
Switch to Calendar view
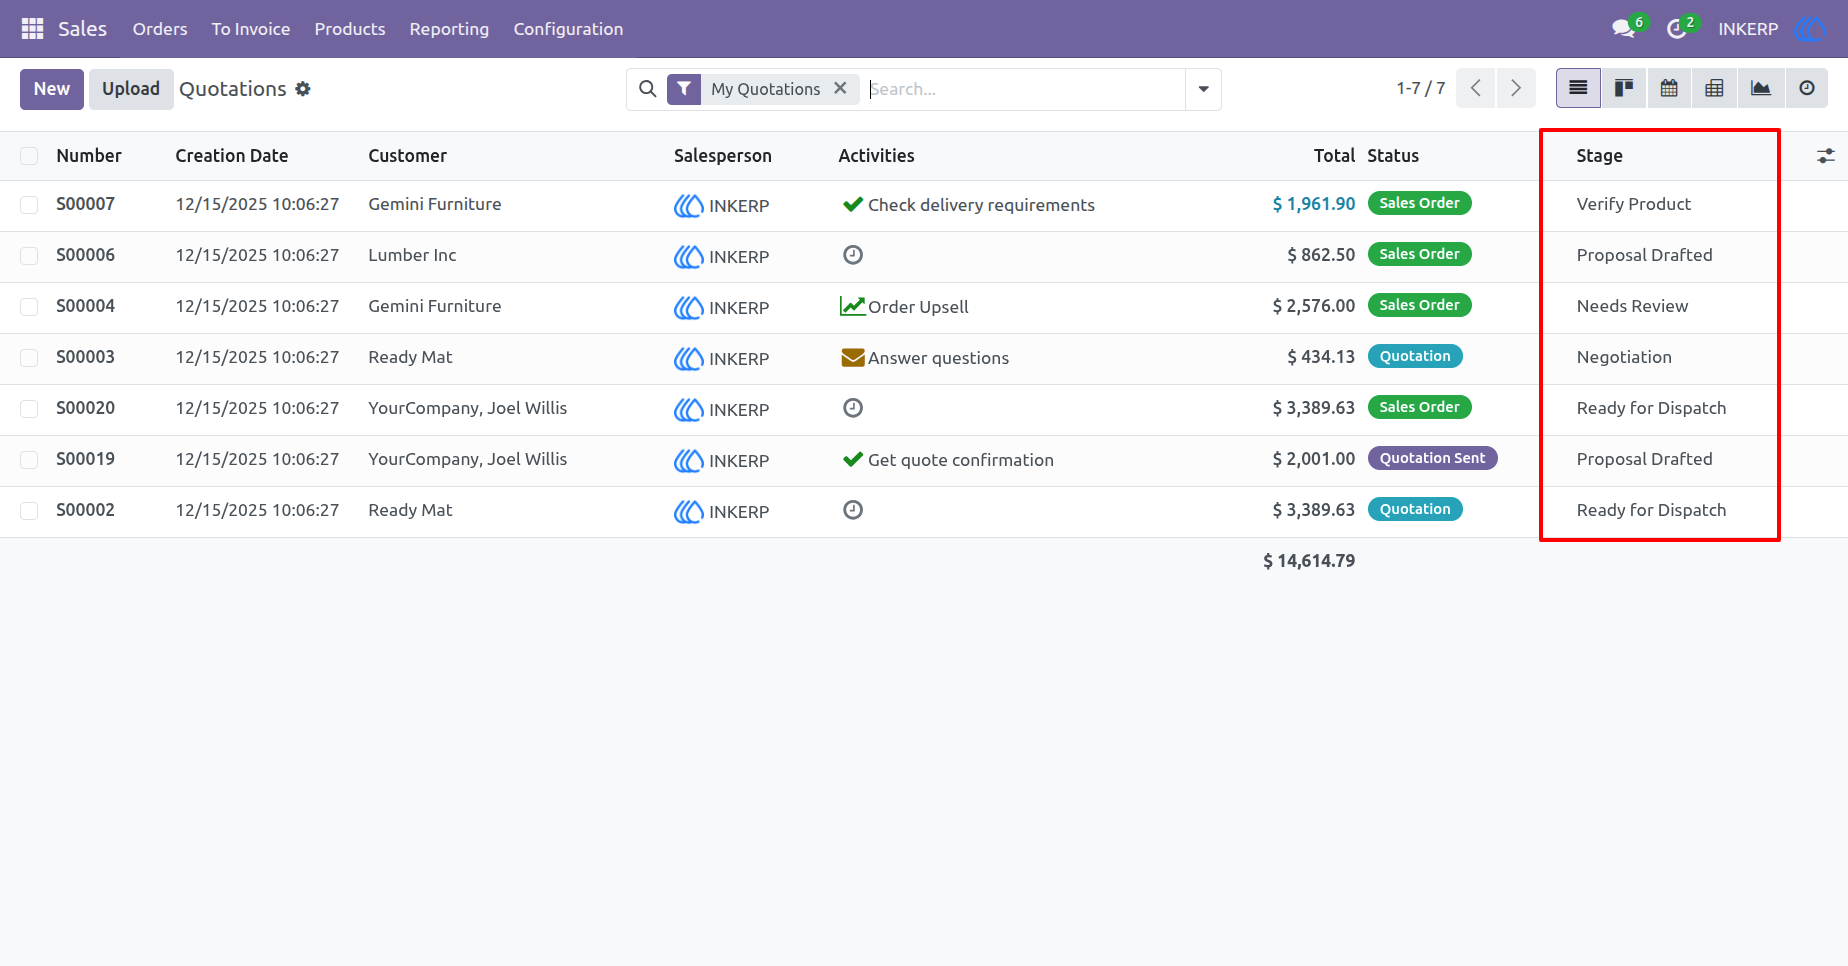pos(1669,89)
